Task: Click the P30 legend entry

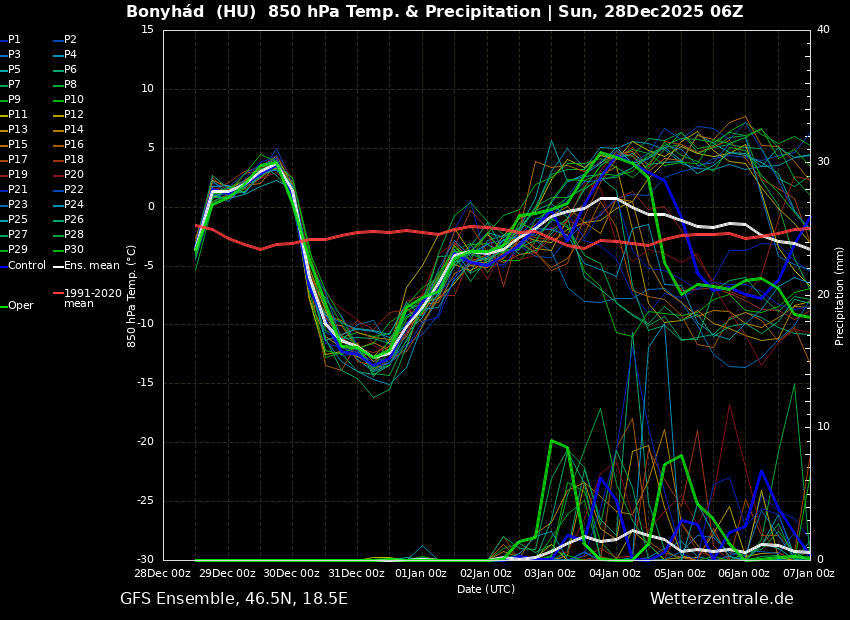Action: 73,250
